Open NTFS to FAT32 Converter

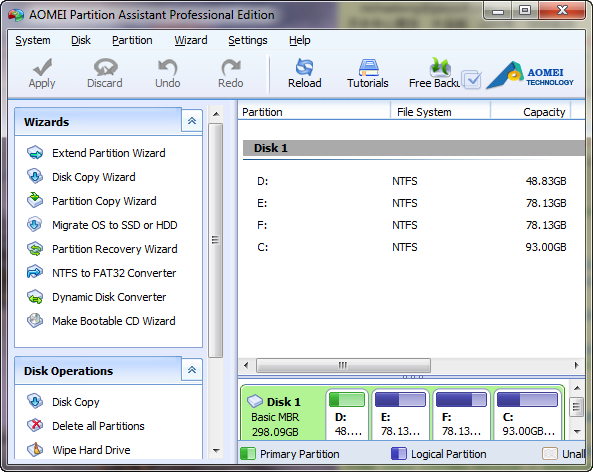[114, 273]
